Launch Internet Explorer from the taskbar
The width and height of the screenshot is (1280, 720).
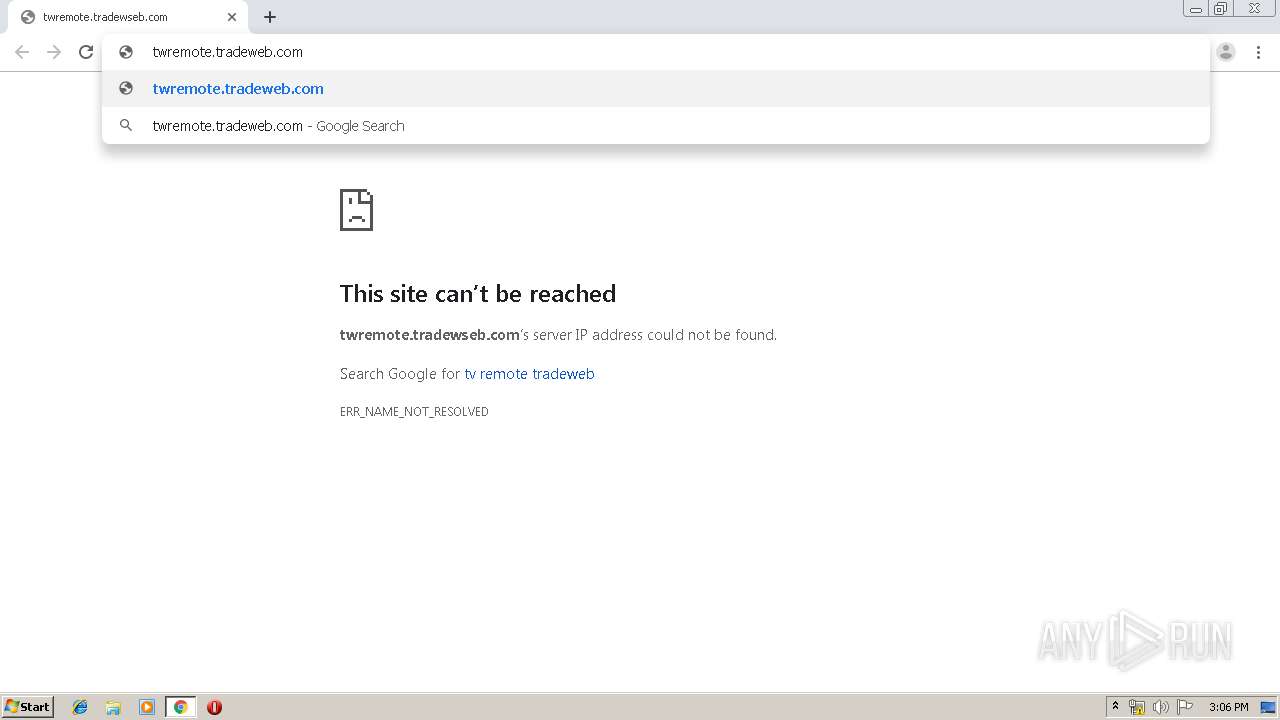coord(80,707)
